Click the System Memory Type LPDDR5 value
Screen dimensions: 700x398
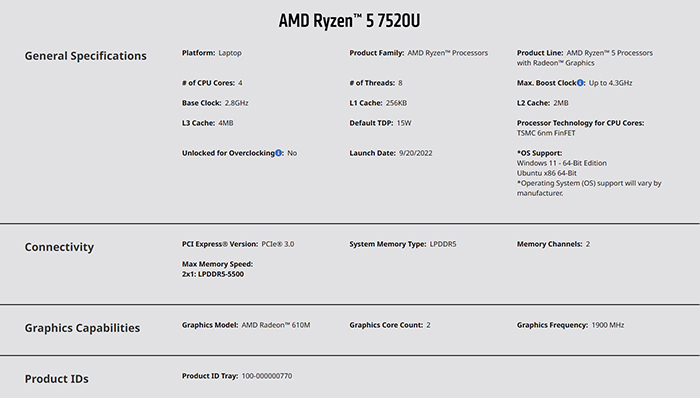coord(443,244)
